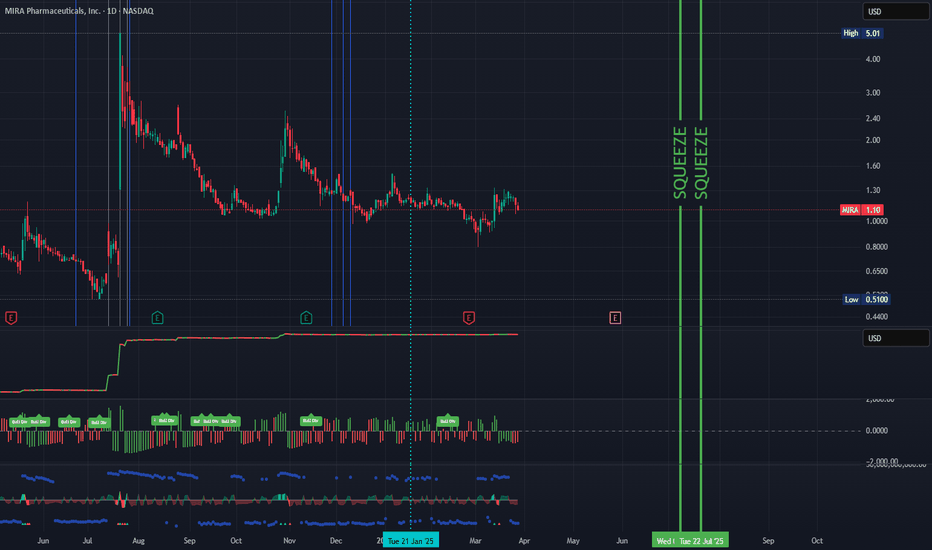Click the 0.8000 level on the price axis
Viewport: 932px width, 550px height.
click(x=876, y=247)
